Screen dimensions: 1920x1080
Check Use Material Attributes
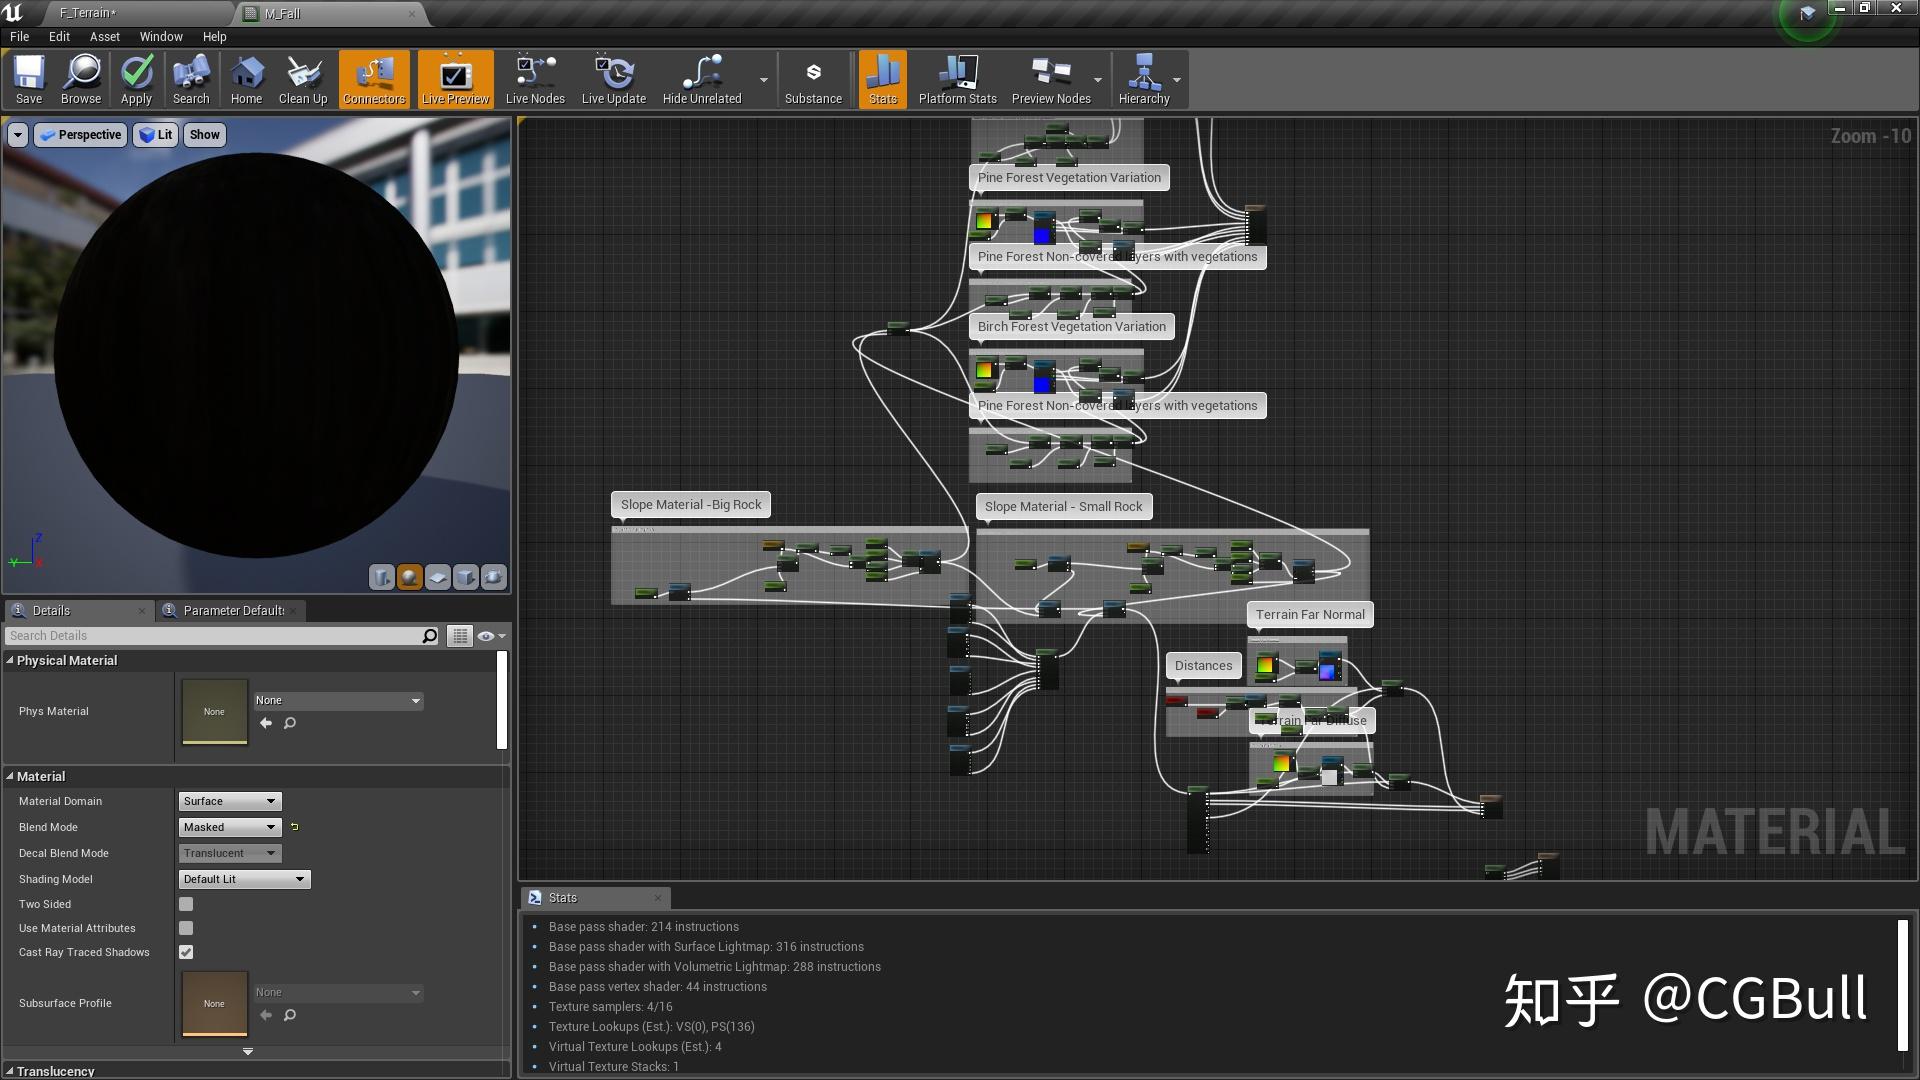coord(186,928)
